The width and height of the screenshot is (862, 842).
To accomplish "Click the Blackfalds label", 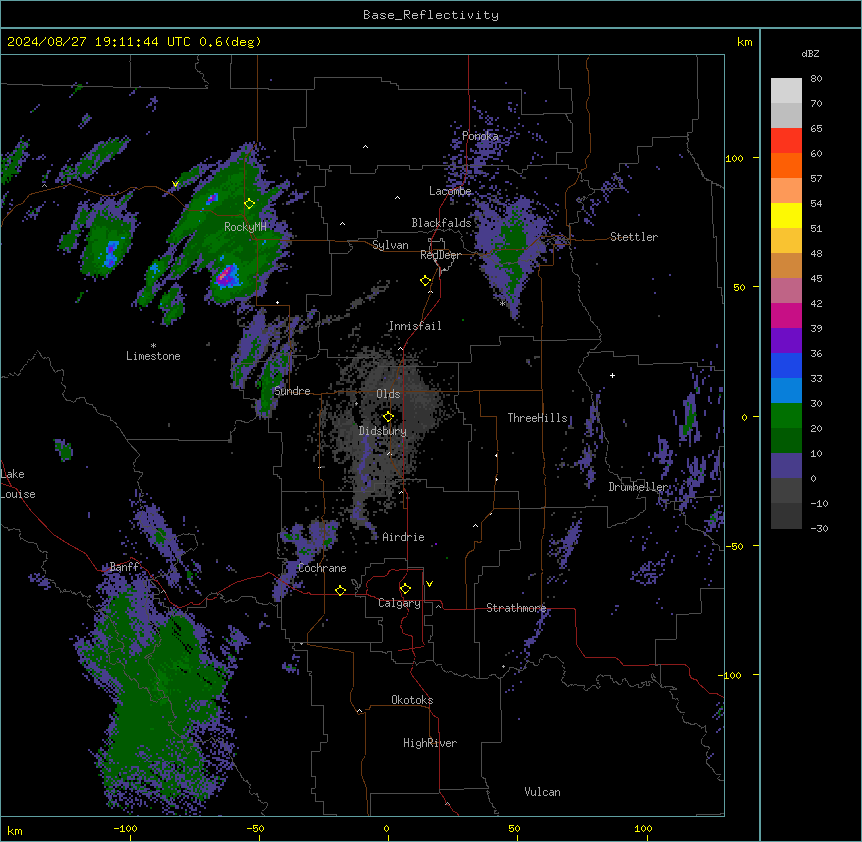I will (441, 223).
